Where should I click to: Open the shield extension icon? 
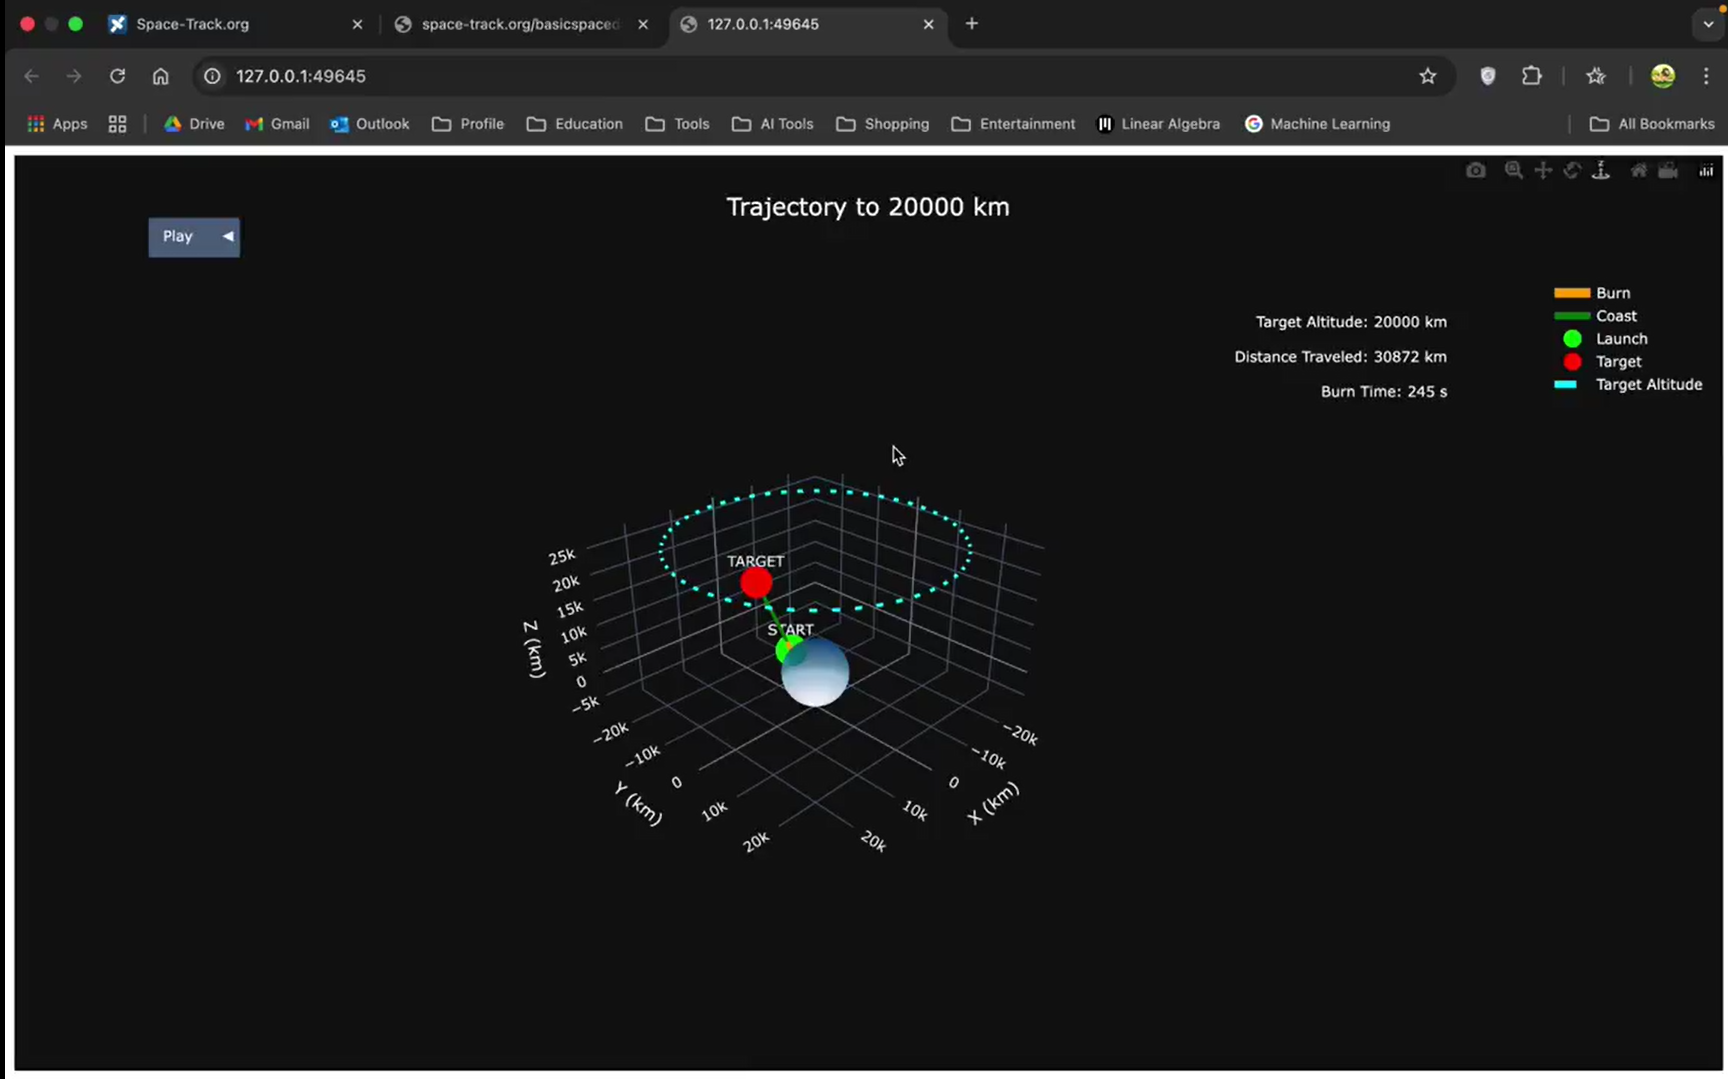click(x=1488, y=76)
